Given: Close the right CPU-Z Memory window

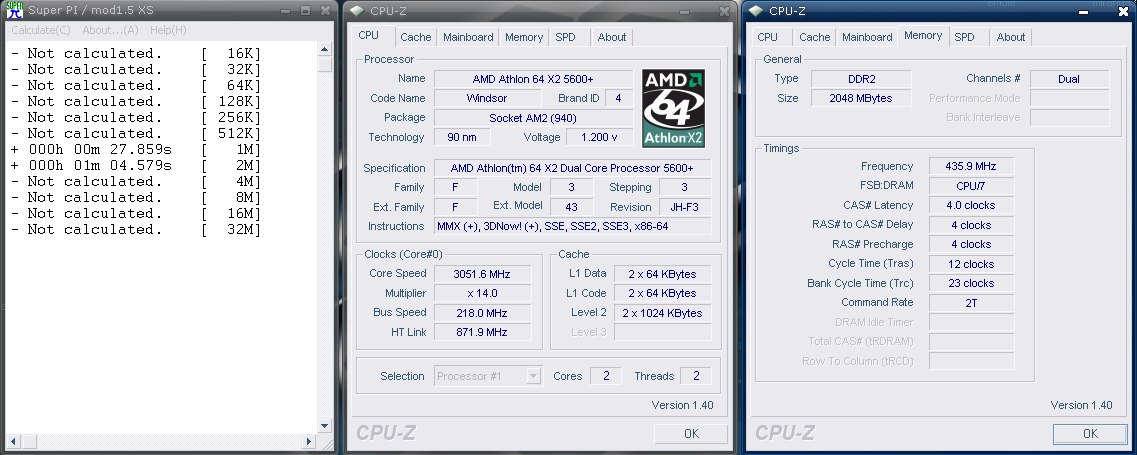Looking at the screenshot, I should [x=1123, y=11].
